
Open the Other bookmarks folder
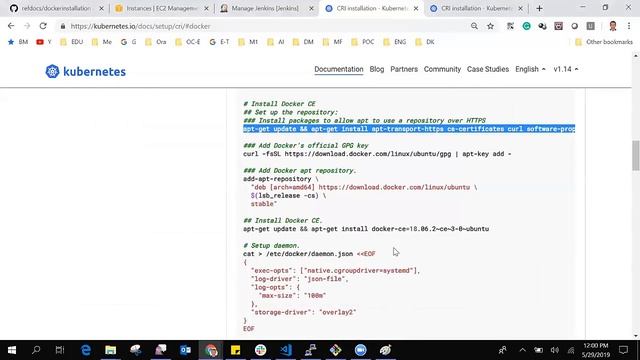[604, 42]
